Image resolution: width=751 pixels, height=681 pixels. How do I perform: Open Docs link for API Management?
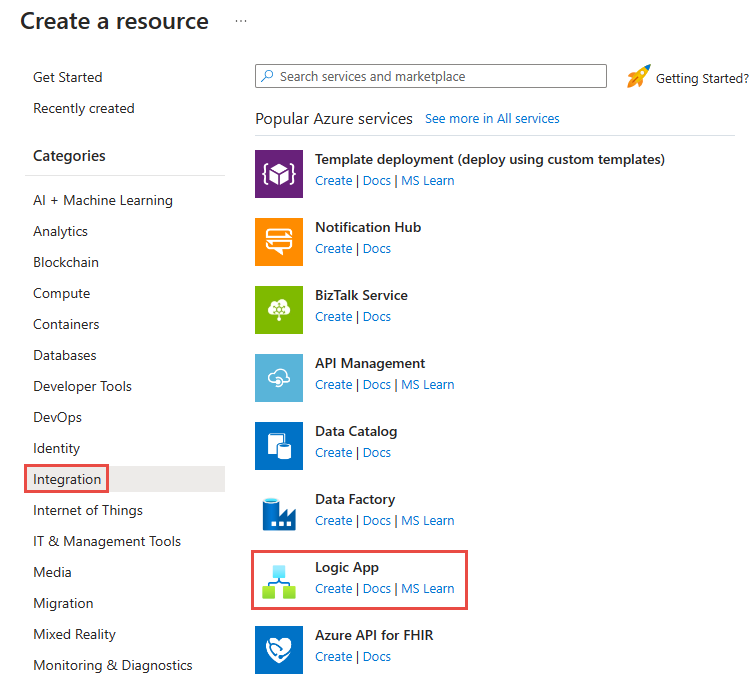point(377,385)
